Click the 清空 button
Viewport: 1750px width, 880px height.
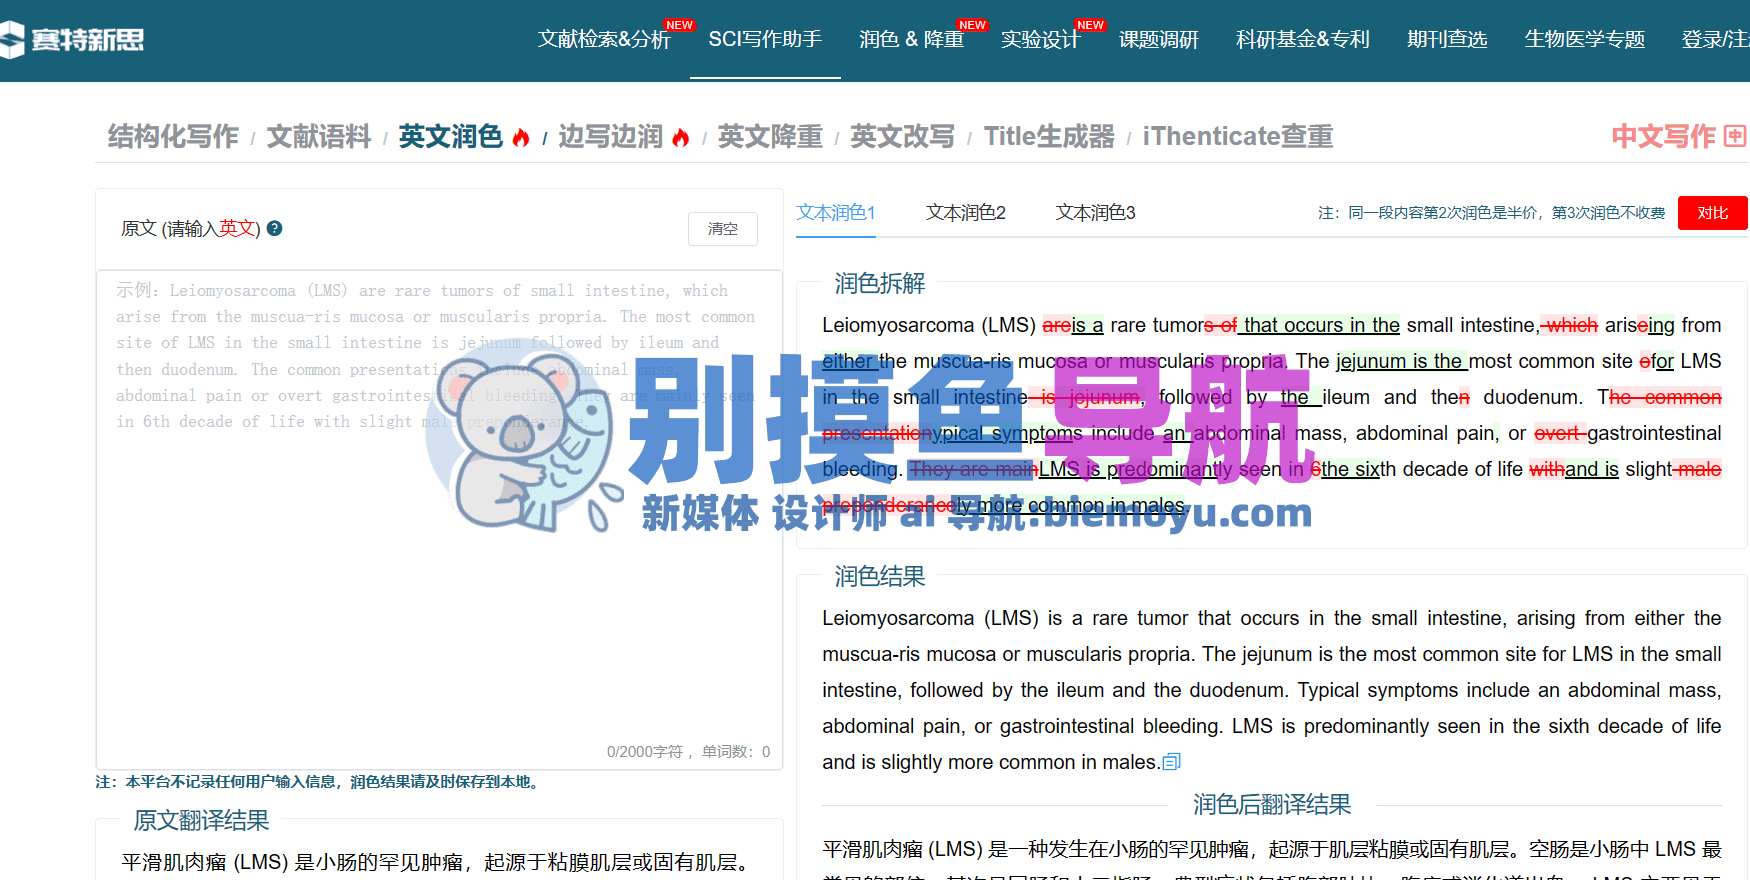tap(723, 229)
